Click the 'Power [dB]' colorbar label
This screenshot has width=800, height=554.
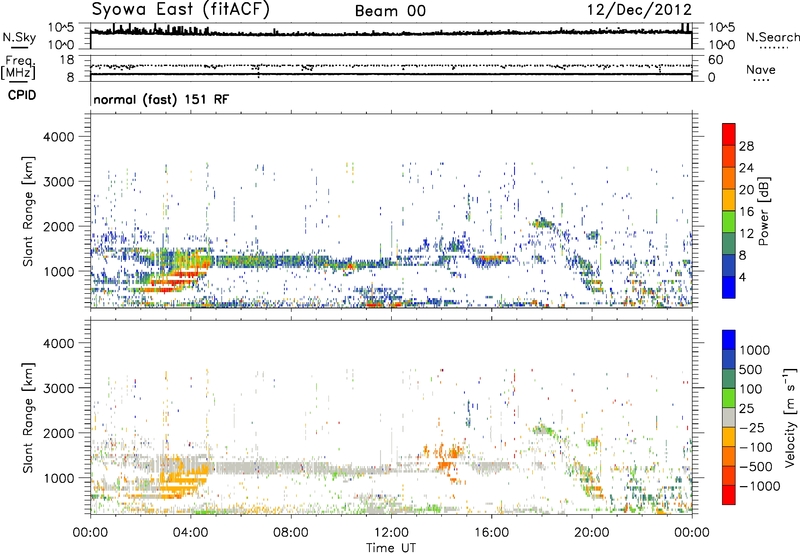[764, 211]
